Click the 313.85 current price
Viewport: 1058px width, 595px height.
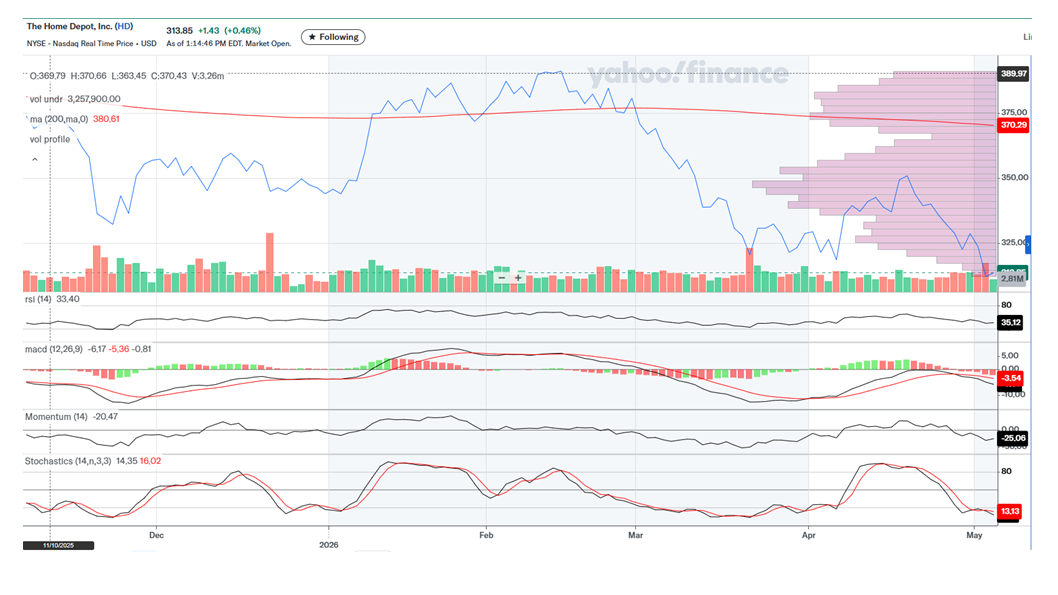179,31
